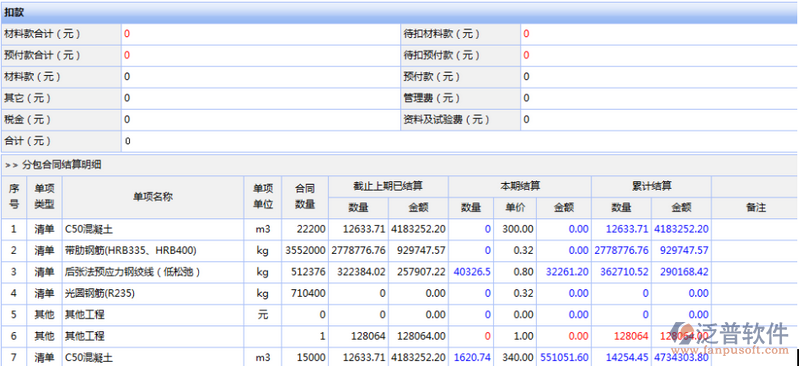Image resolution: width=799 pixels, height=366 pixels.
Task: Click the 后张法预应力钢绞线（低松弛） row name
Action: [x=132, y=272]
